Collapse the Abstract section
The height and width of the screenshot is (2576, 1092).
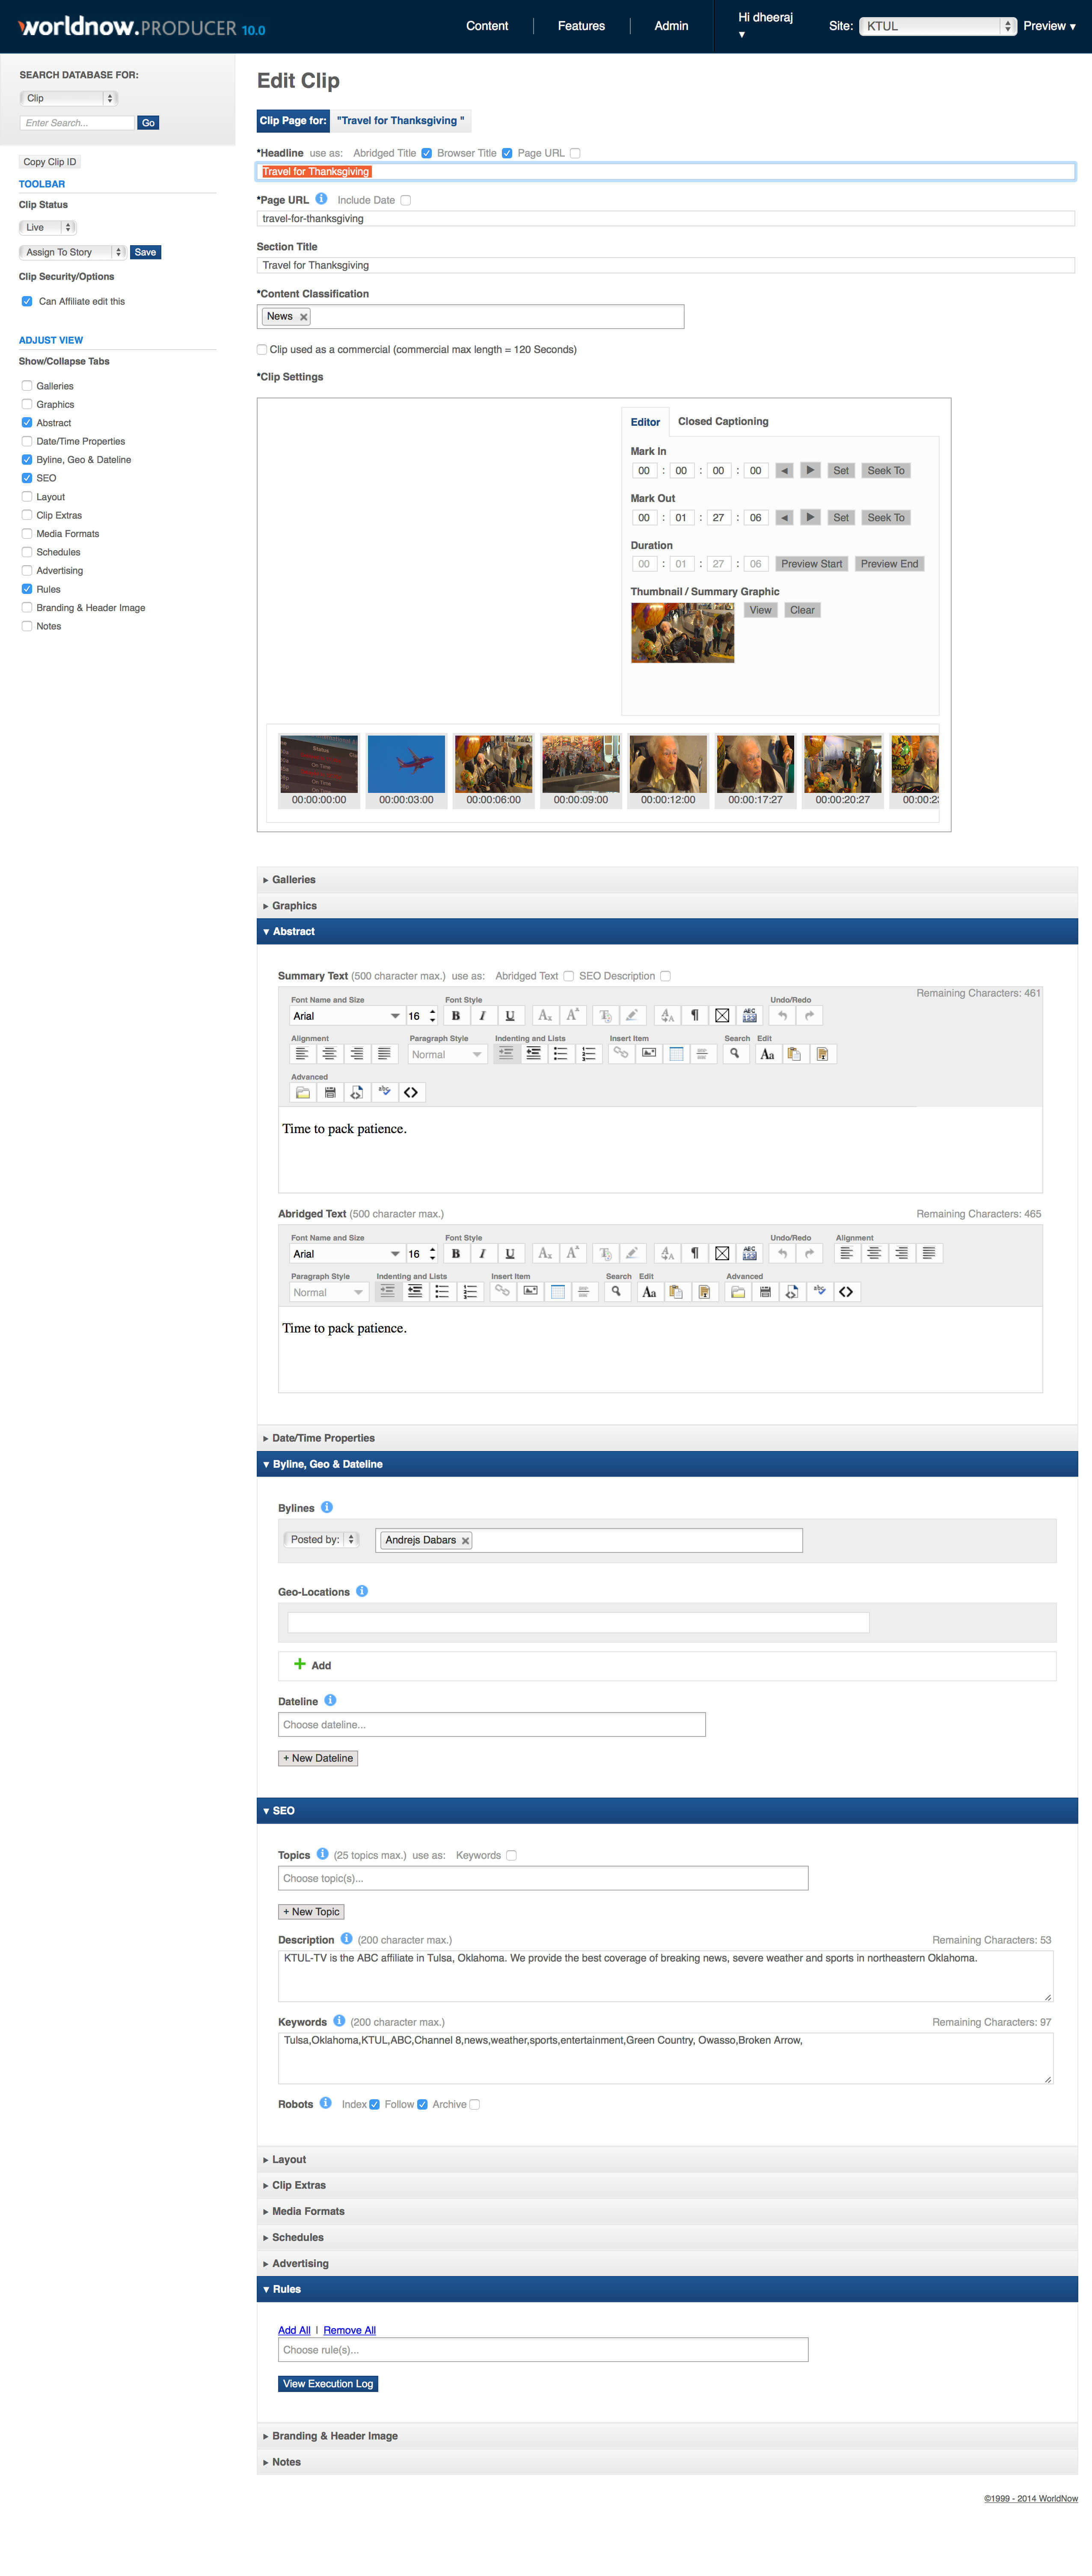click(667, 931)
